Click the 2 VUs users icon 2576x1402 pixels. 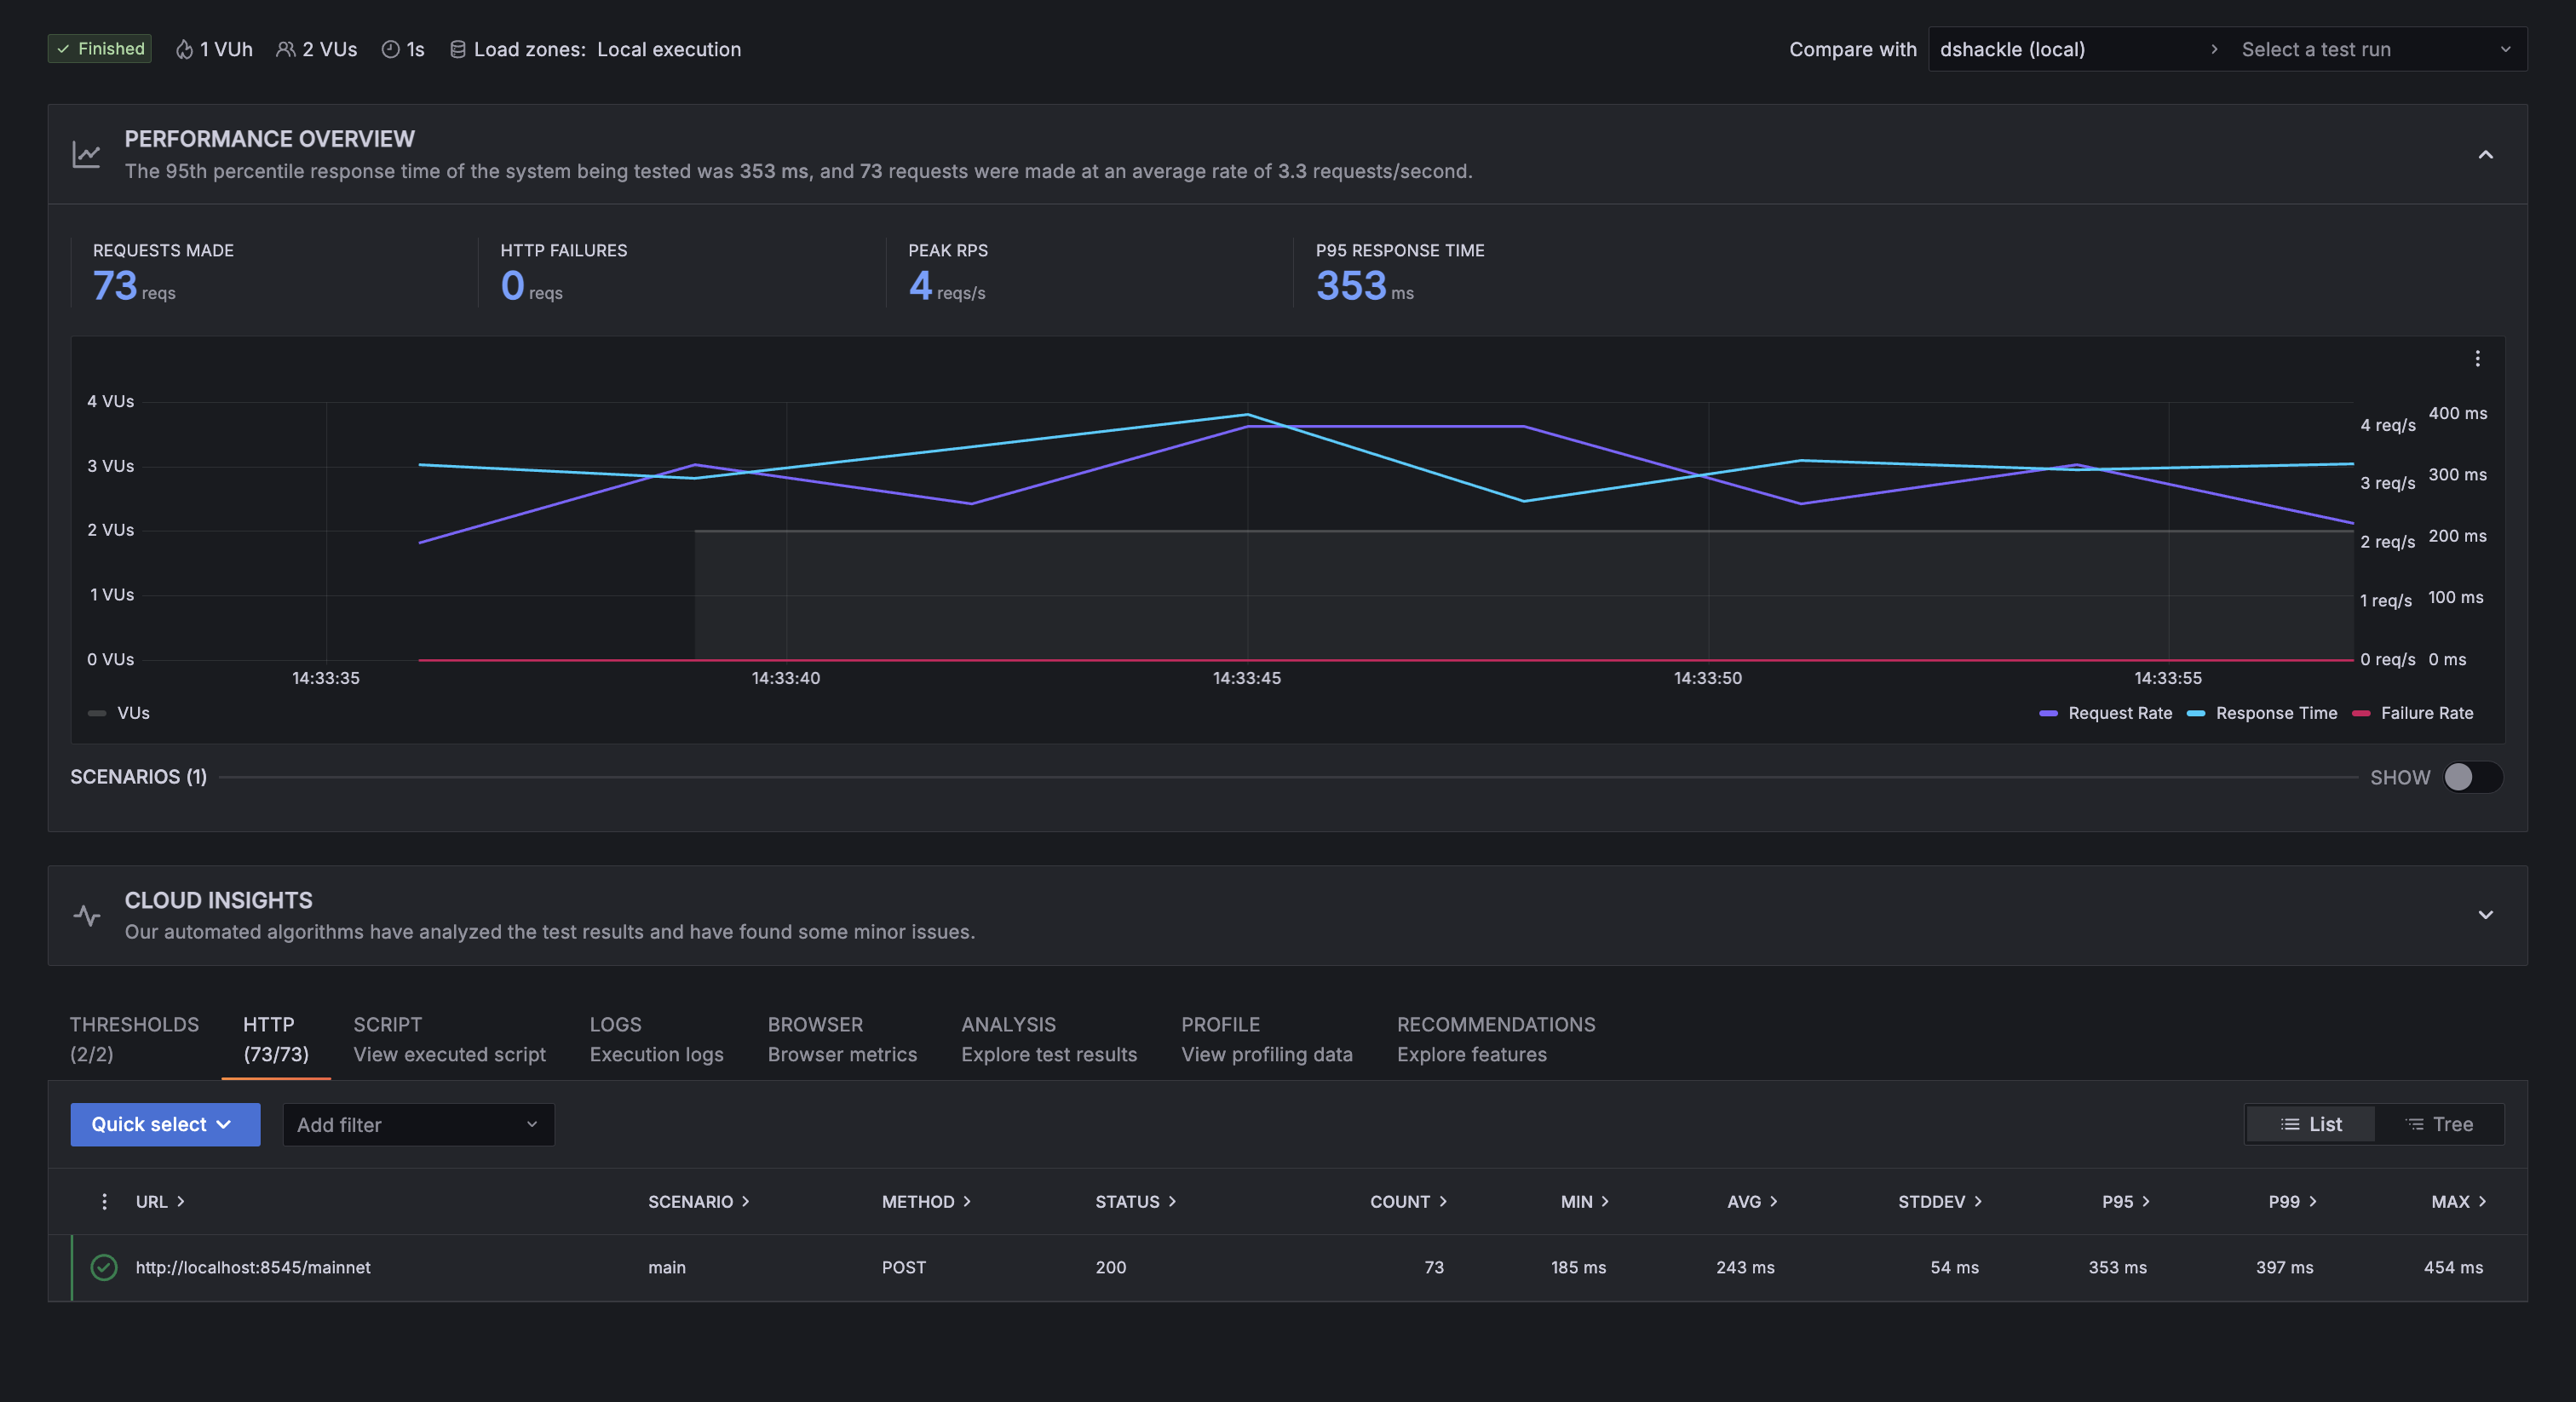point(286,49)
